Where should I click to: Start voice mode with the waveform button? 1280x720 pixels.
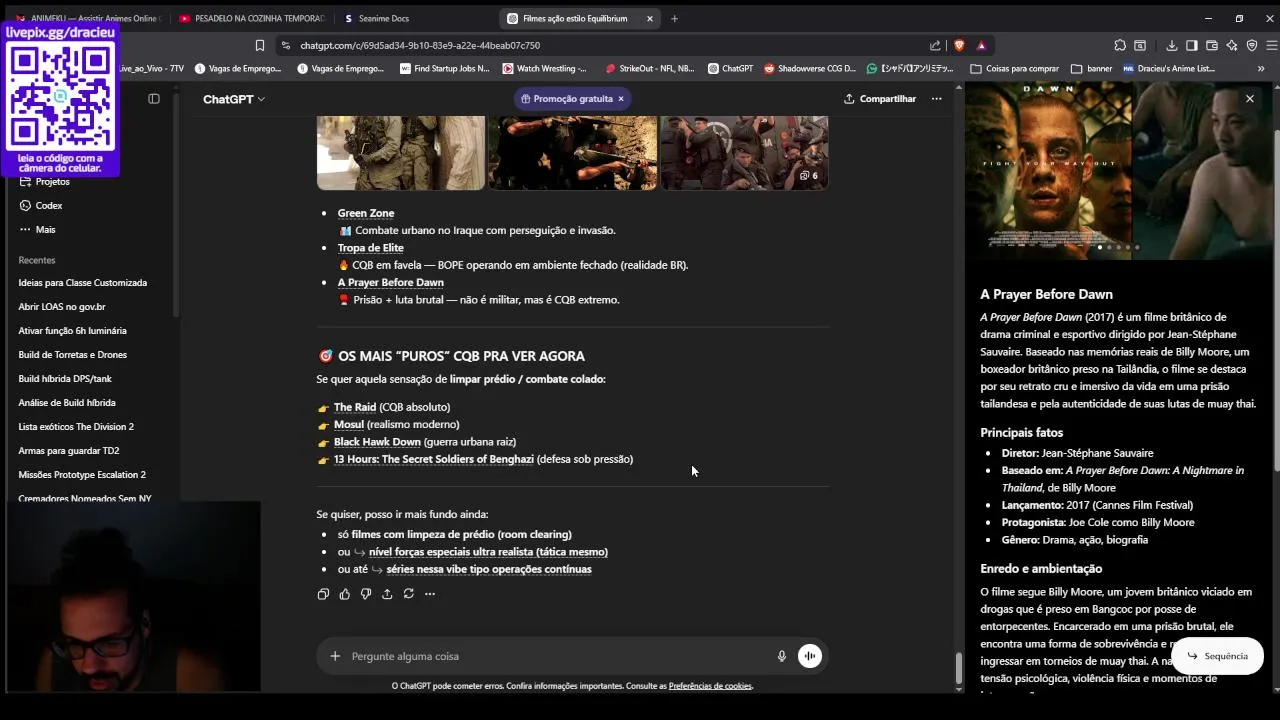point(810,656)
